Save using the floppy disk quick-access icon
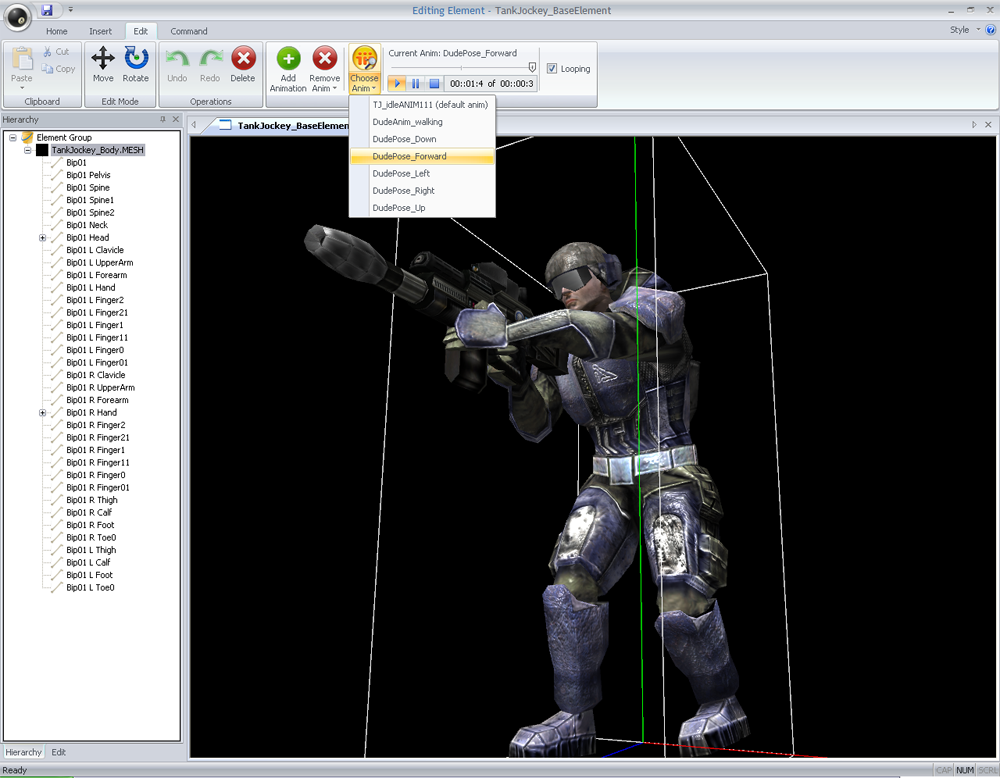The height and width of the screenshot is (778, 1000). [47, 10]
